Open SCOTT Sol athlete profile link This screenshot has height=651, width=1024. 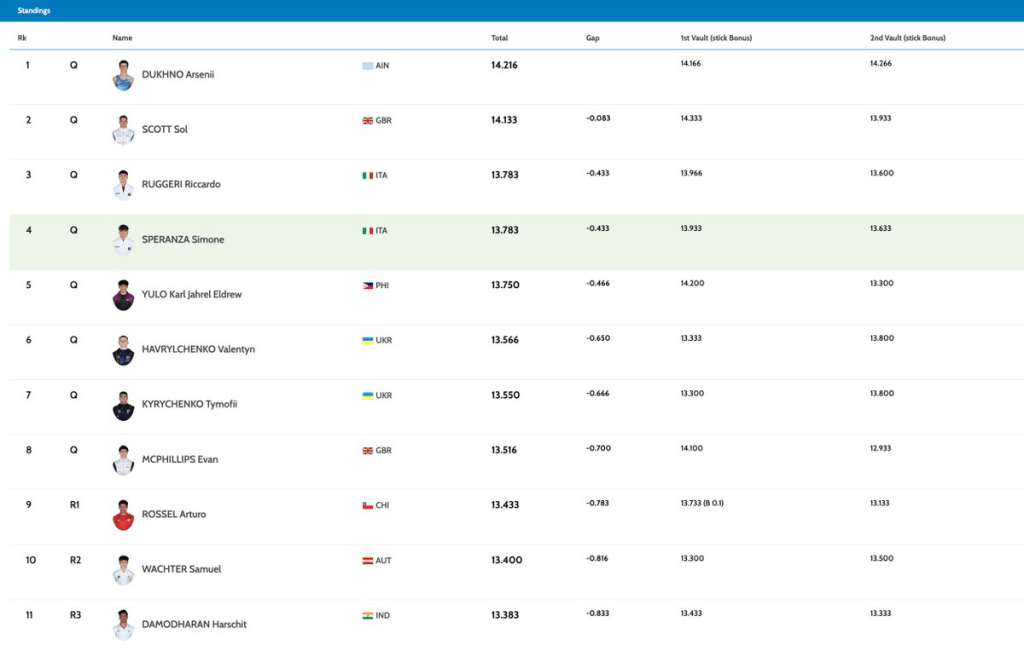[x=165, y=129]
